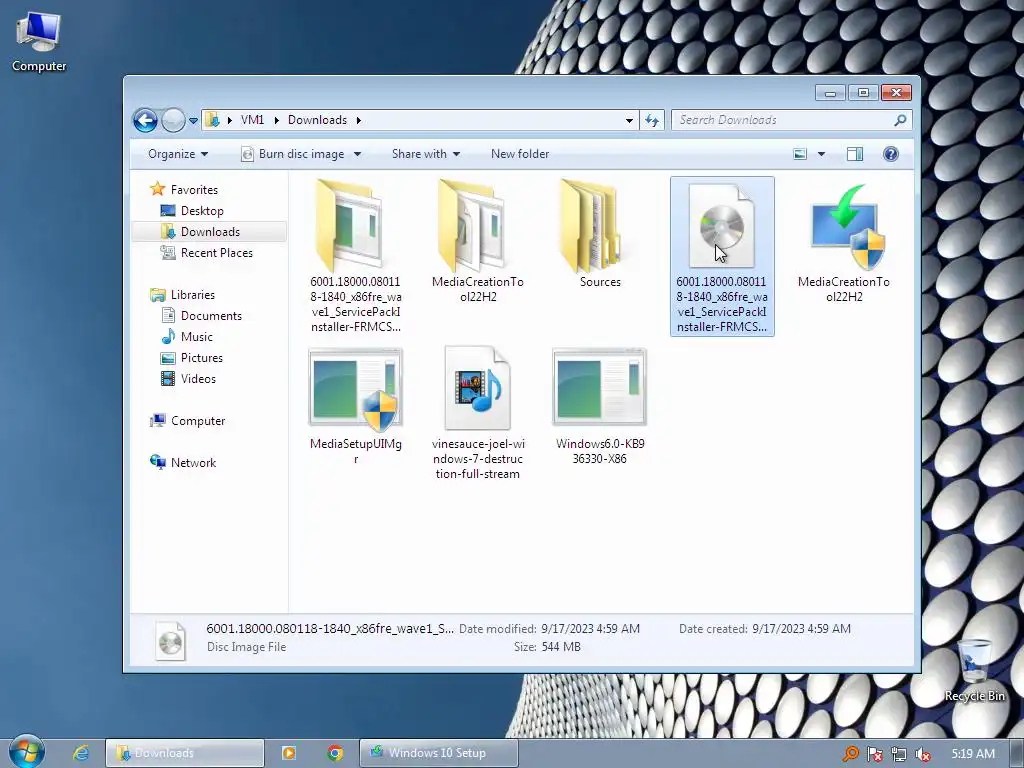Toggle the preview pane
The height and width of the screenshot is (768, 1024).
click(x=855, y=154)
